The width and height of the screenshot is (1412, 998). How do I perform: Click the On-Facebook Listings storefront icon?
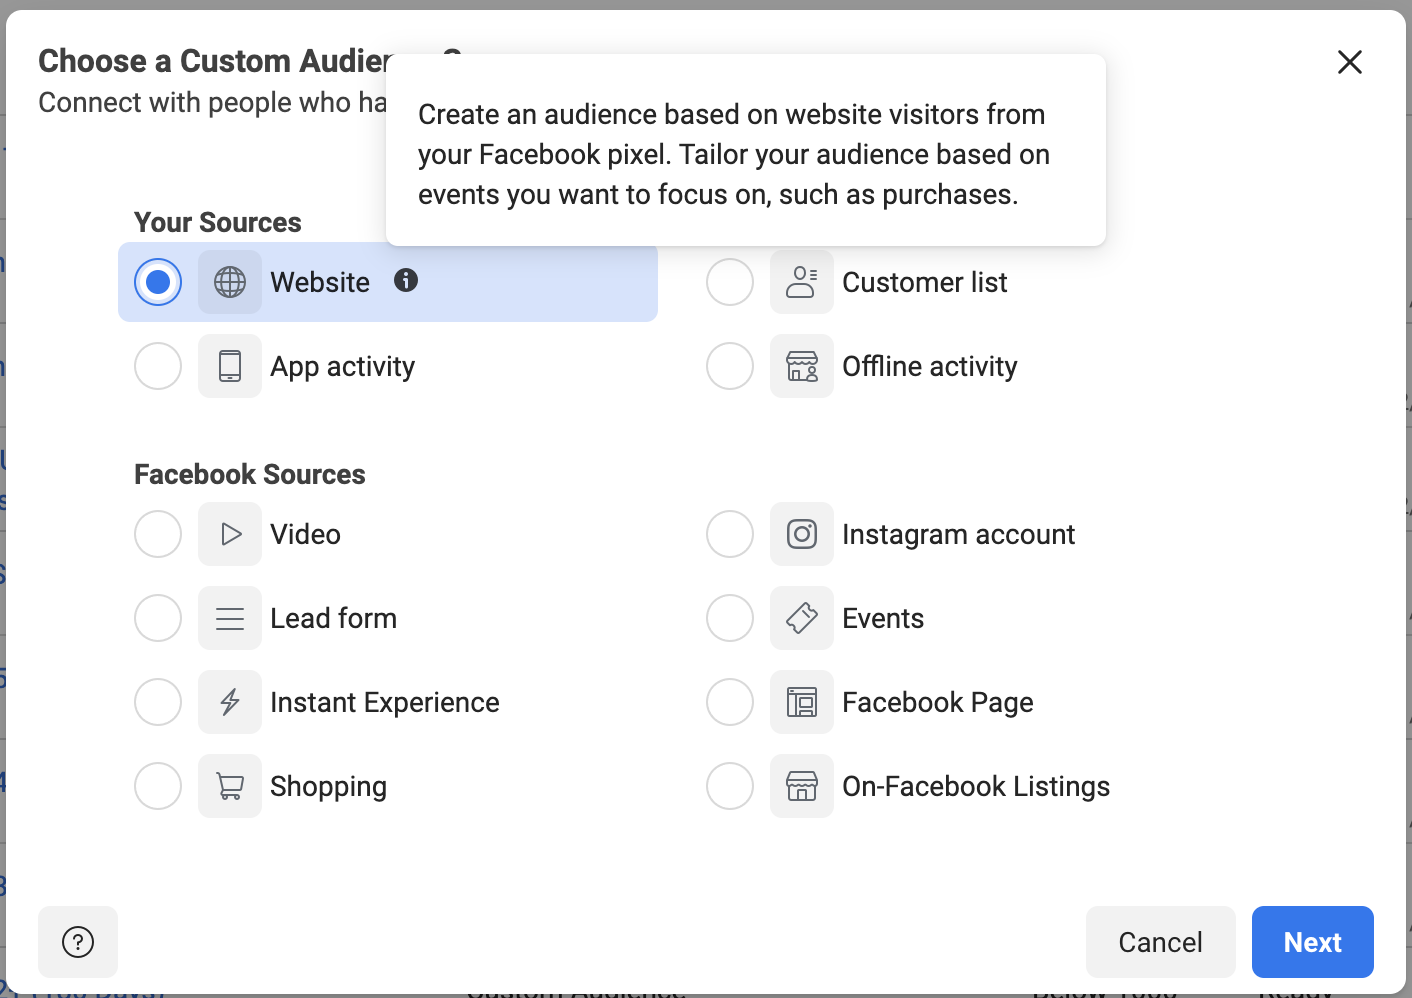click(802, 786)
